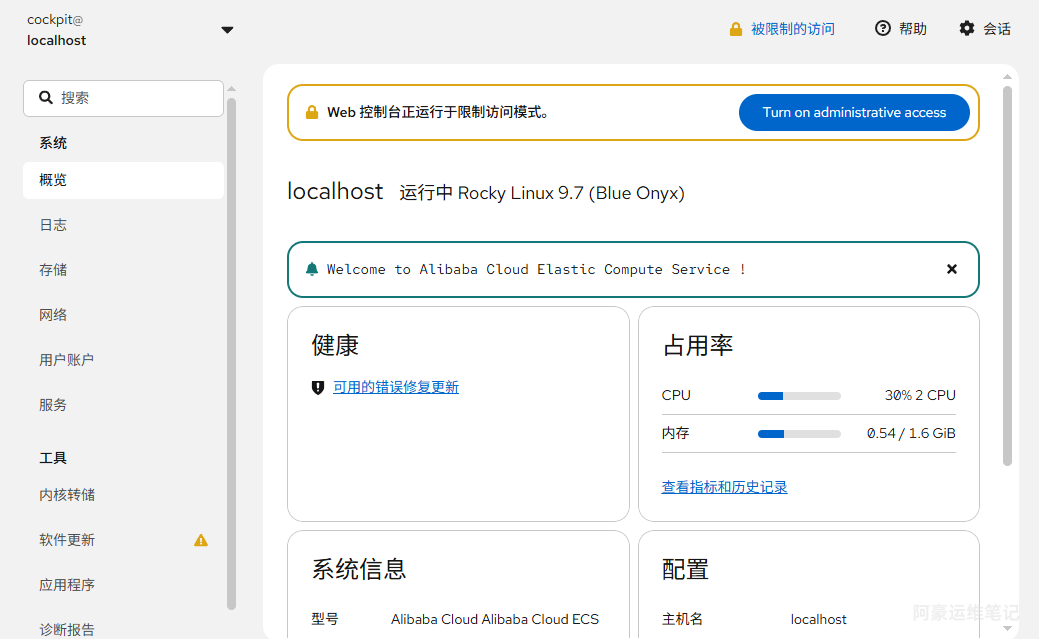Turn on administrative access
Image resolution: width=1039 pixels, height=639 pixels.
click(x=854, y=113)
